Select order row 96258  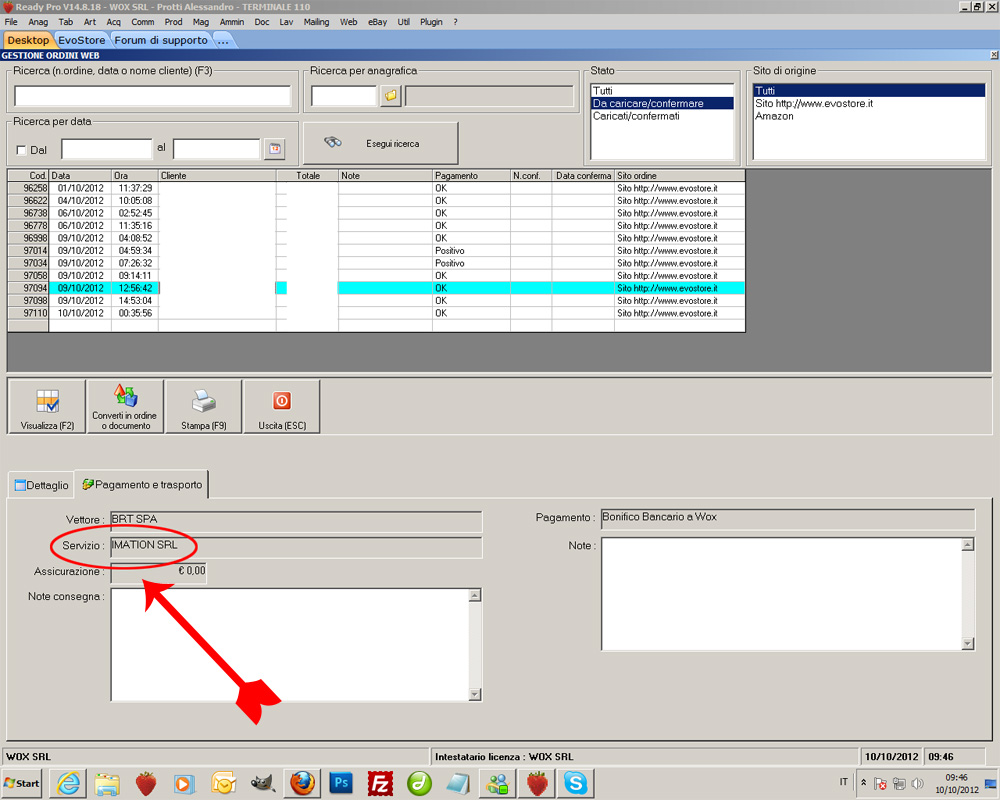click(x=376, y=188)
